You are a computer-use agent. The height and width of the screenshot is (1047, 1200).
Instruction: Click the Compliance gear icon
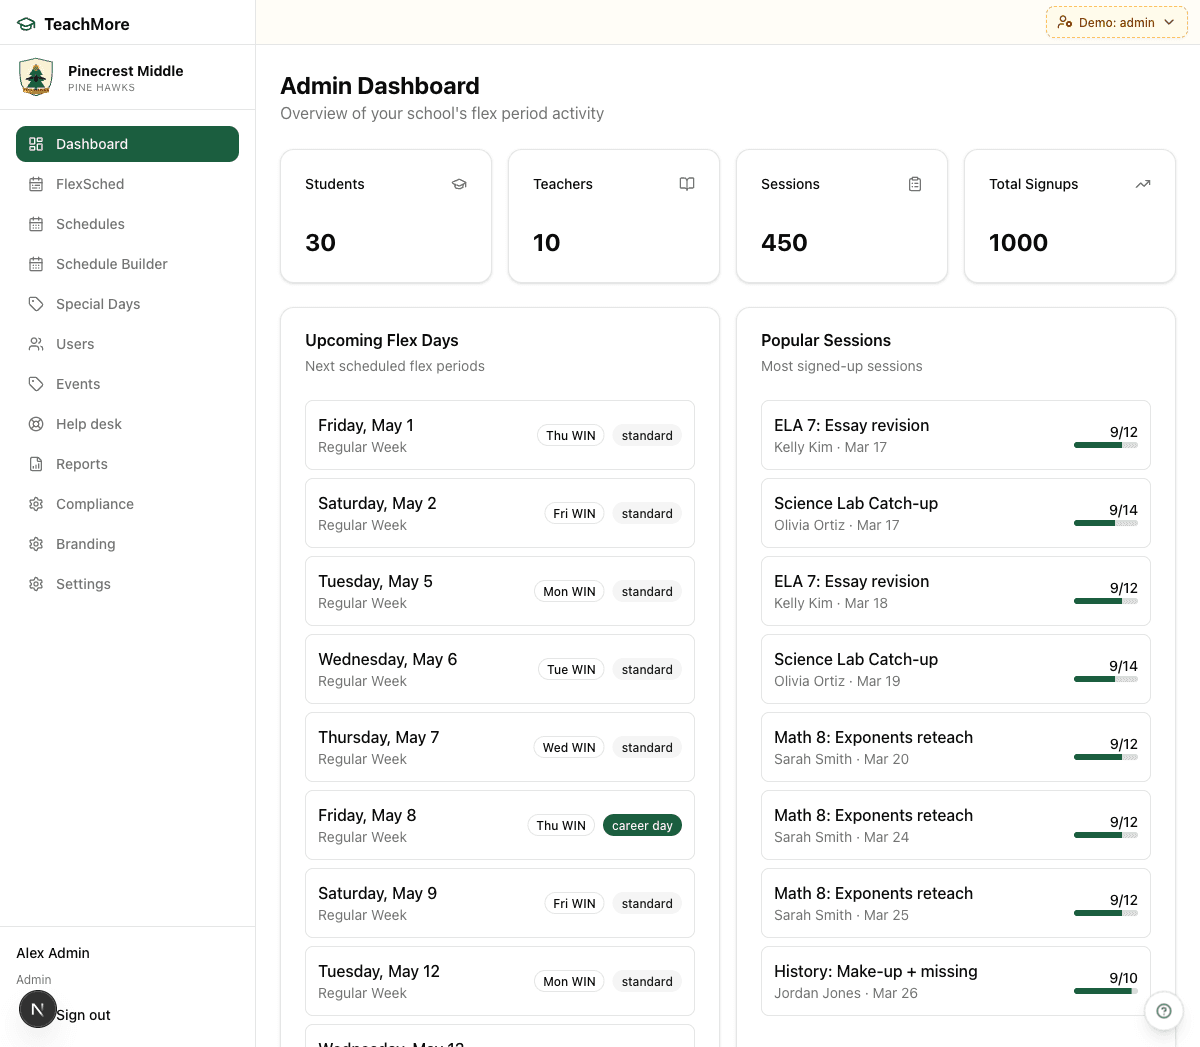[x=36, y=504]
